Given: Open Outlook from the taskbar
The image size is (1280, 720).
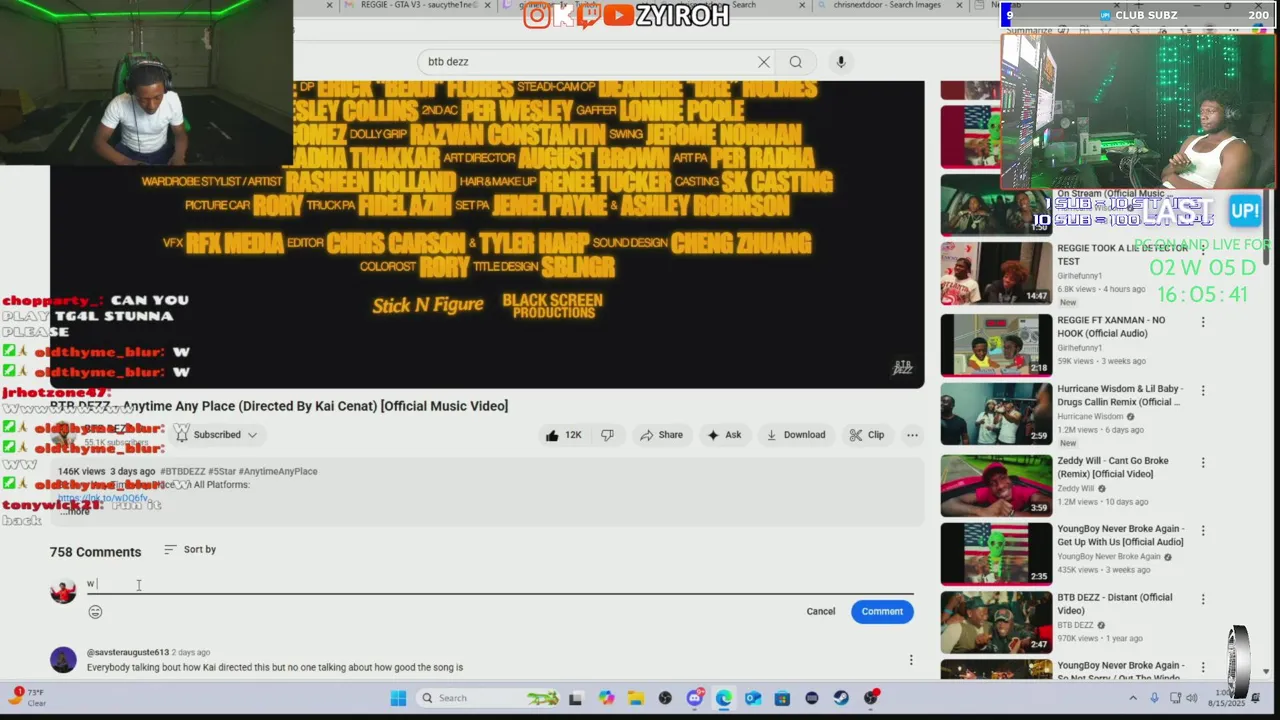Looking at the screenshot, I should click(753, 698).
